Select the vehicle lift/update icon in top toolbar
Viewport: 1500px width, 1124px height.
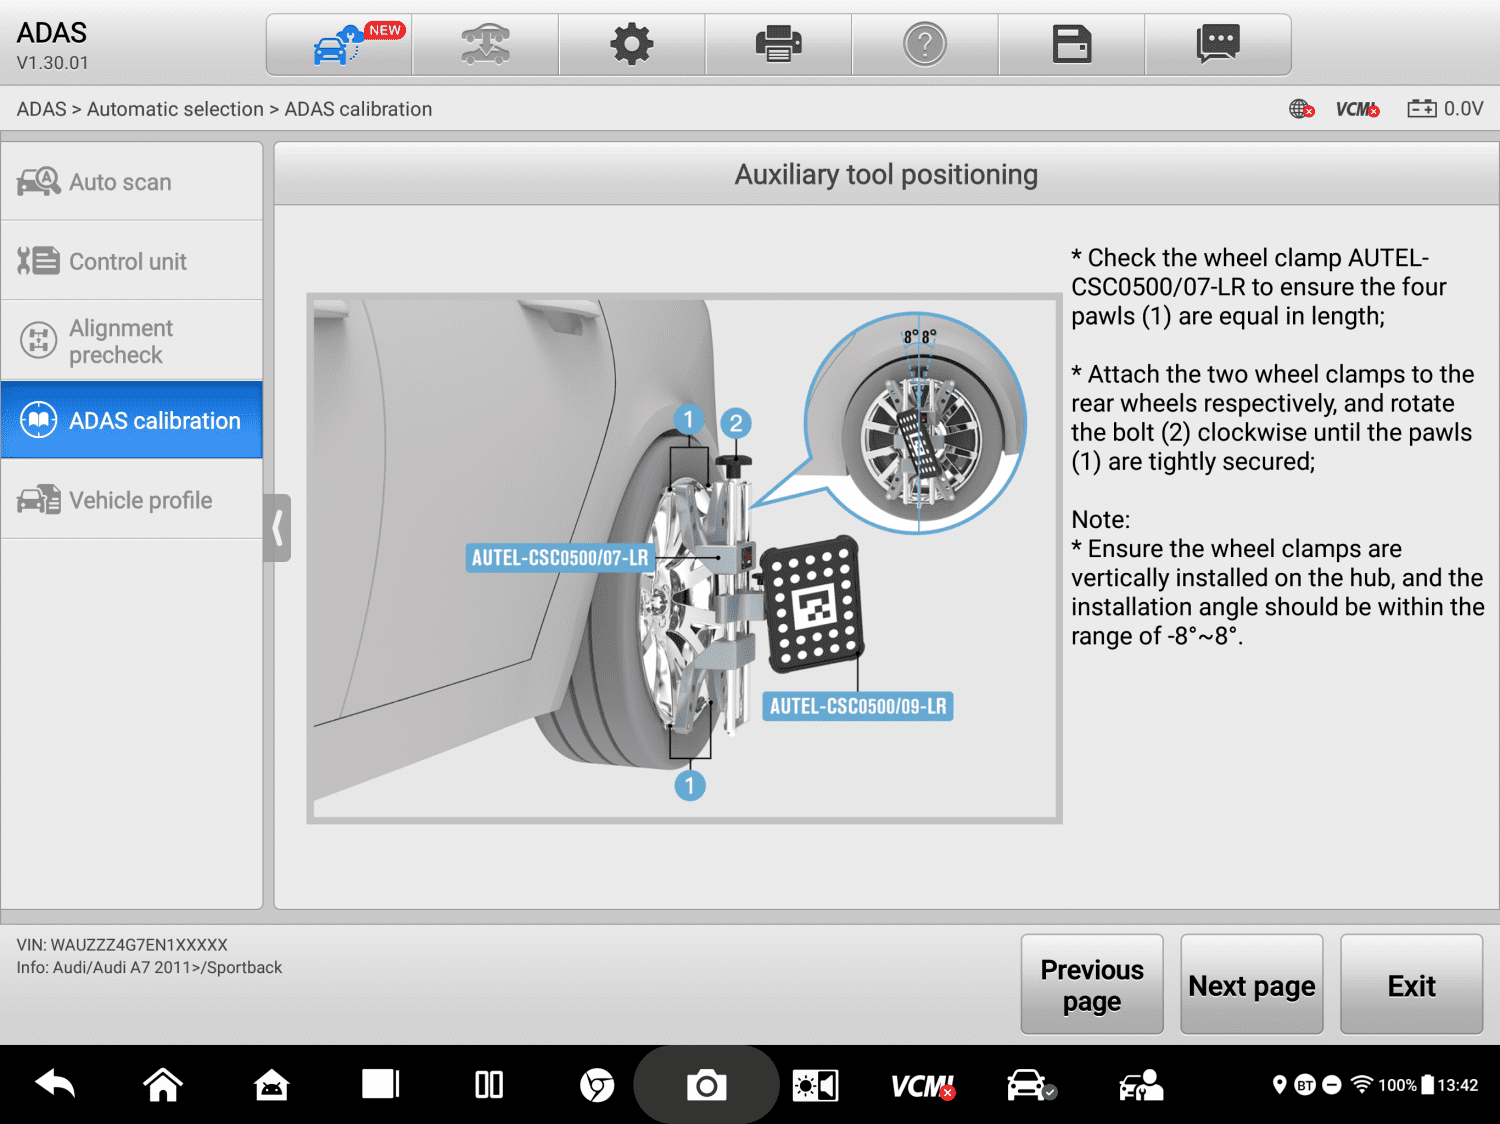pyautogui.click(x=485, y=44)
